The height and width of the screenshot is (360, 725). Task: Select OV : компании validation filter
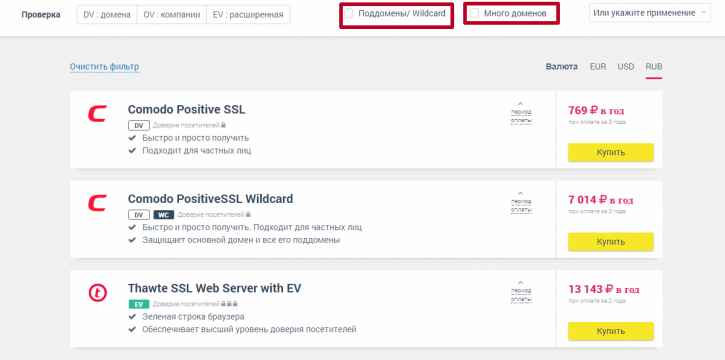172,15
